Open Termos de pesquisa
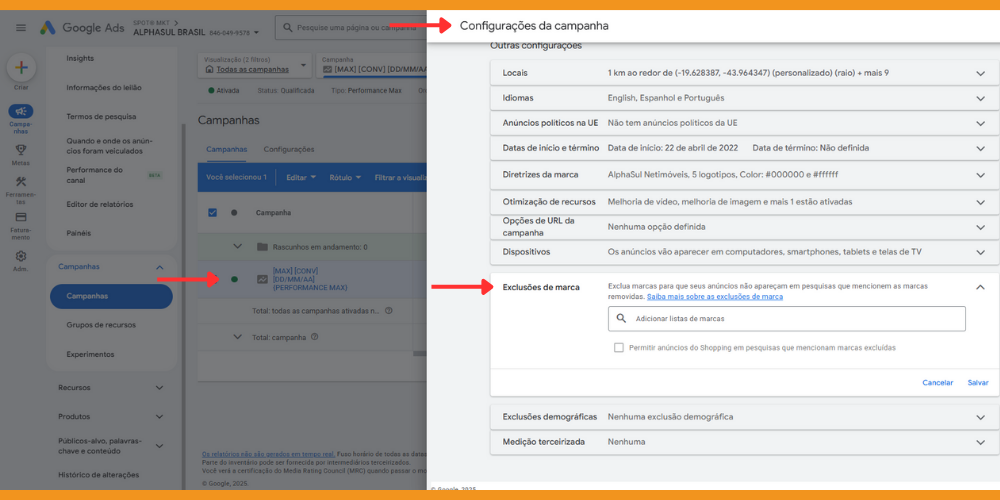This screenshot has height=500, width=1000. point(101,117)
